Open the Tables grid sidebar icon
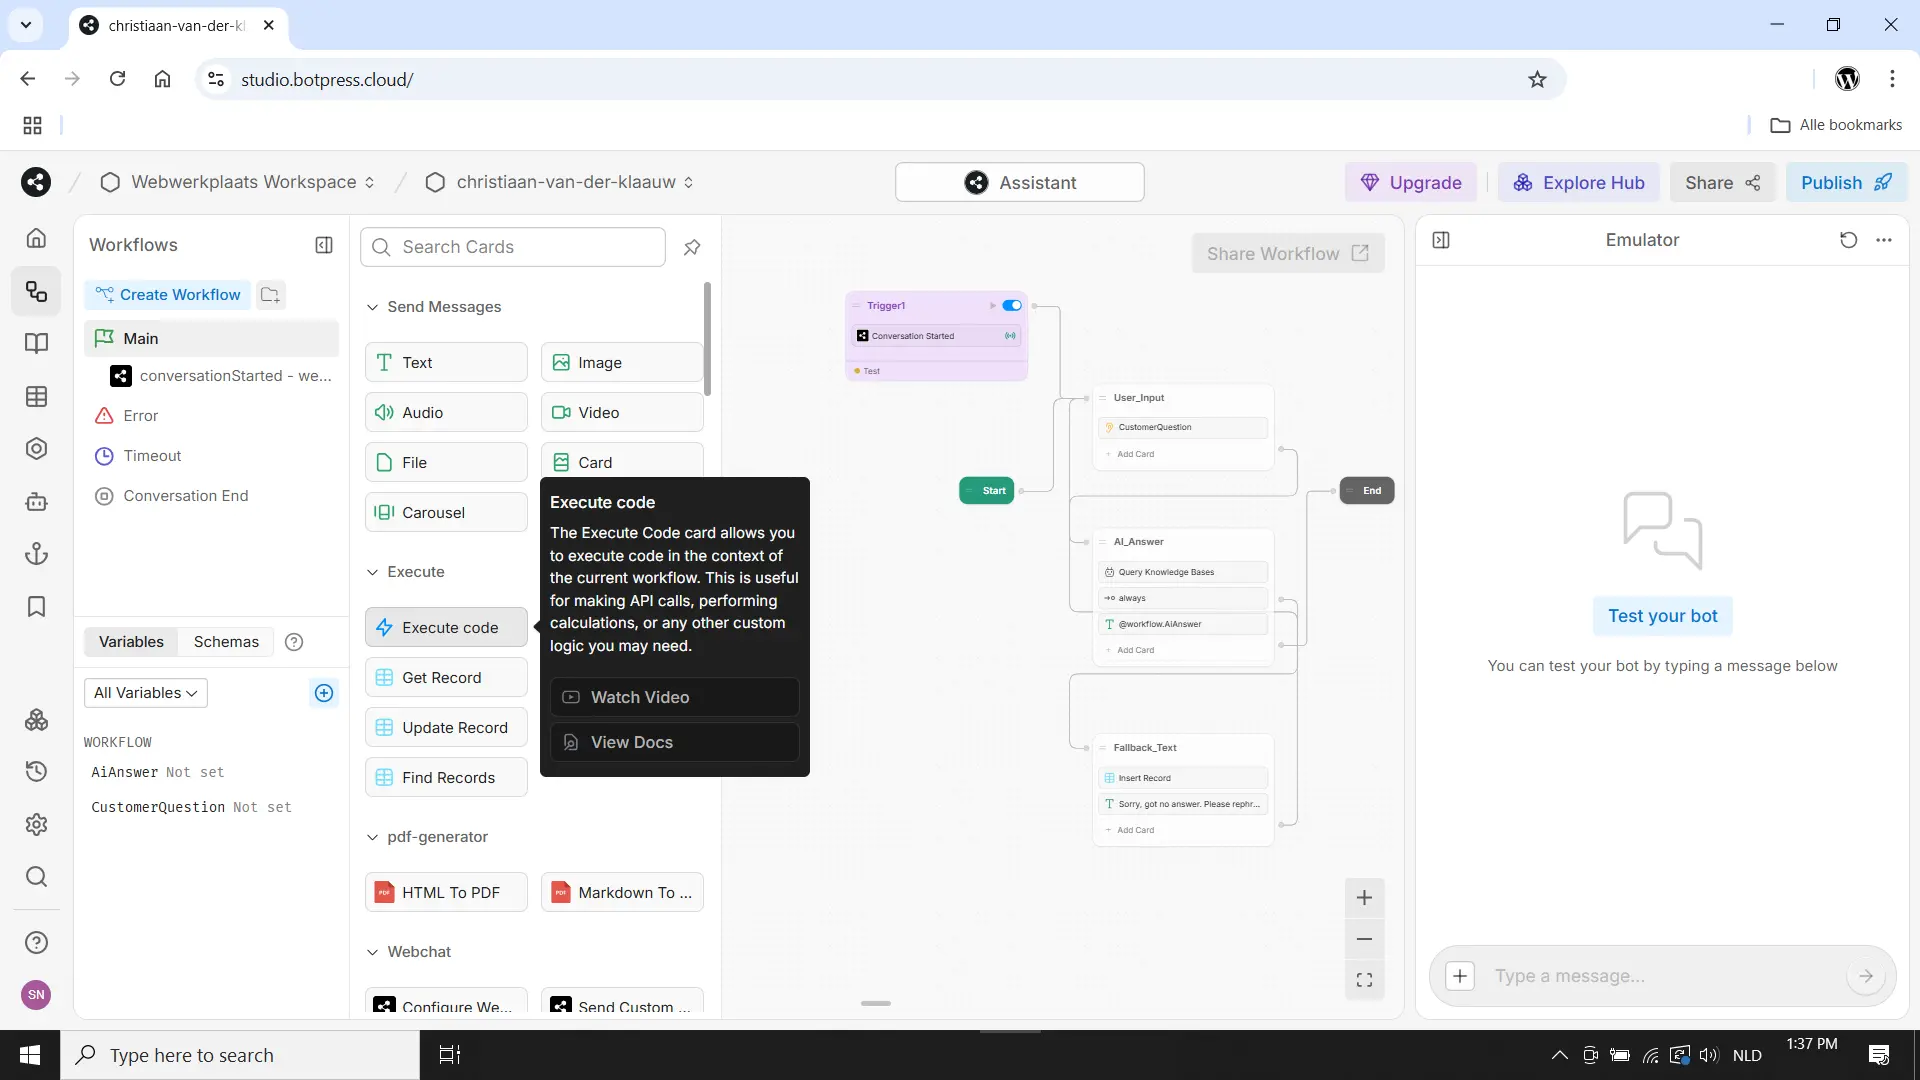The width and height of the screenshot is (1920, 1080). [x=36, y=397]
